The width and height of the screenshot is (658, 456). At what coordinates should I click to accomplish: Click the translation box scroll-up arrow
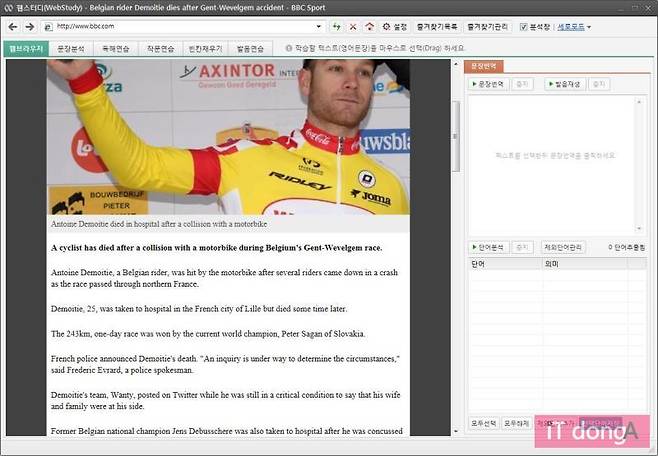(x=639, y=102)
